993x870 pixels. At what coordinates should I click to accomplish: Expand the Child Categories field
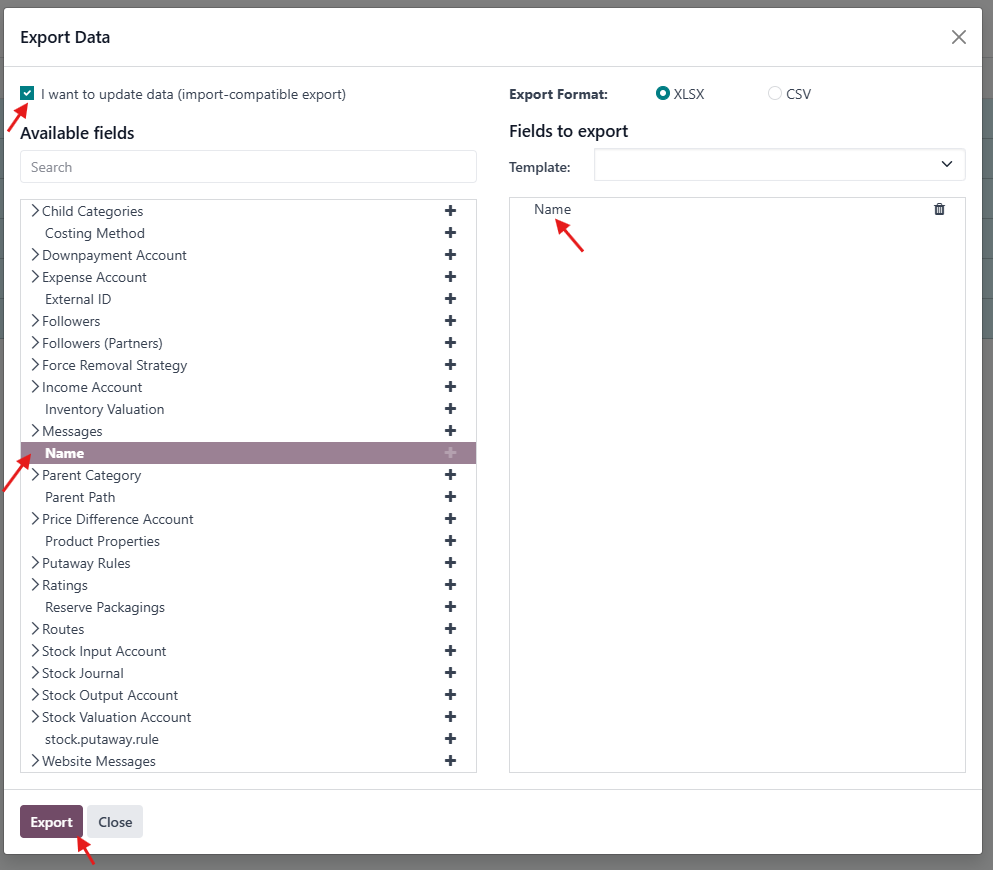click(35, 211)
